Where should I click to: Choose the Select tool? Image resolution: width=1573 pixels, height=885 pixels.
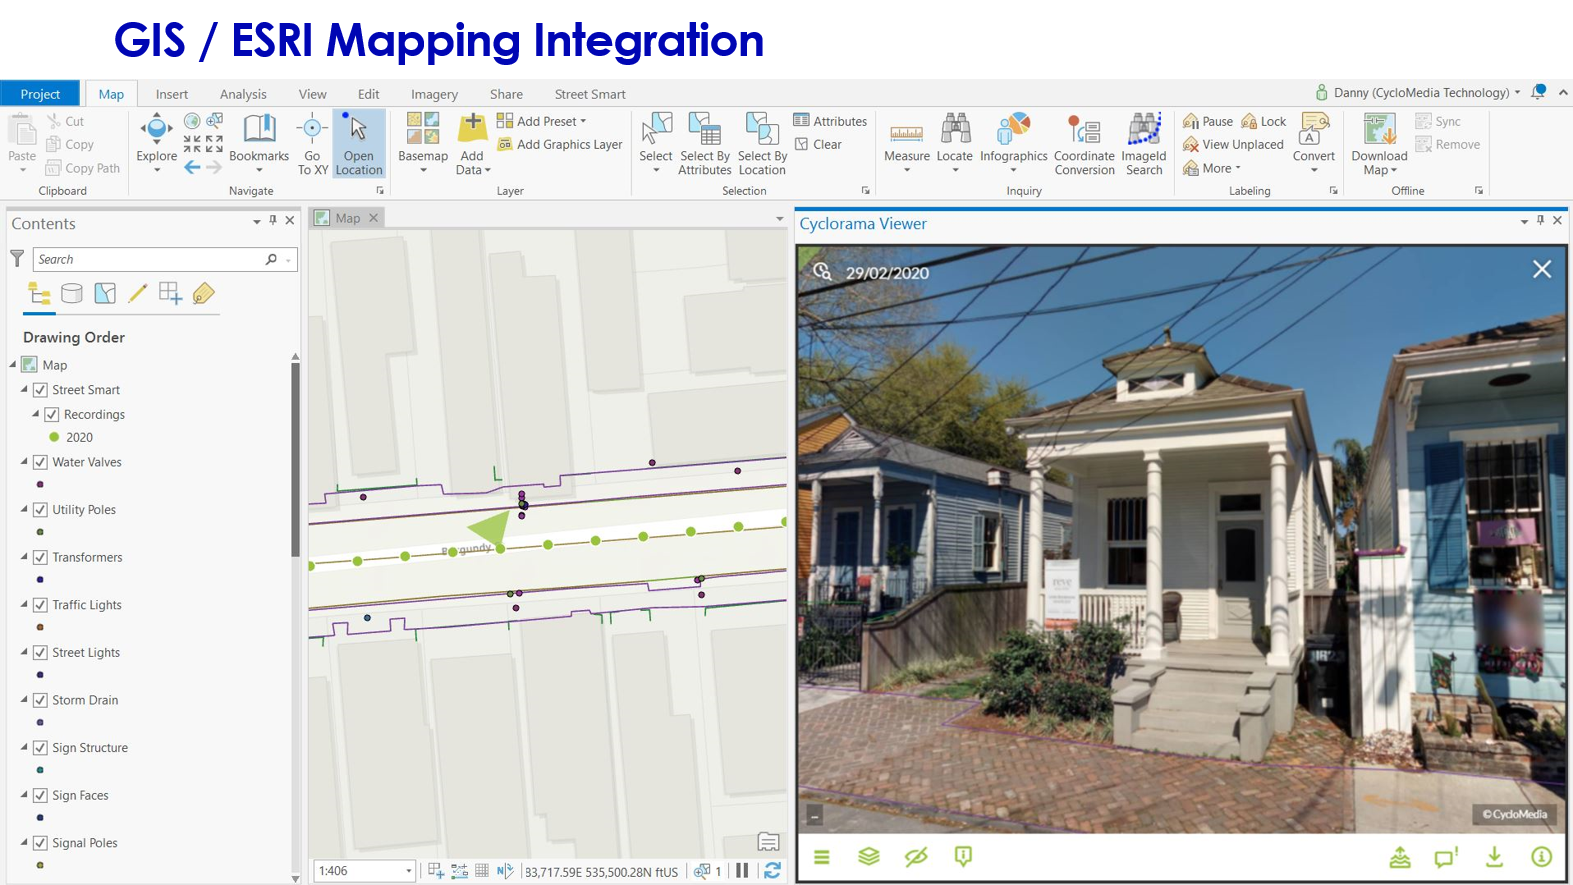[x=656, y=141]
